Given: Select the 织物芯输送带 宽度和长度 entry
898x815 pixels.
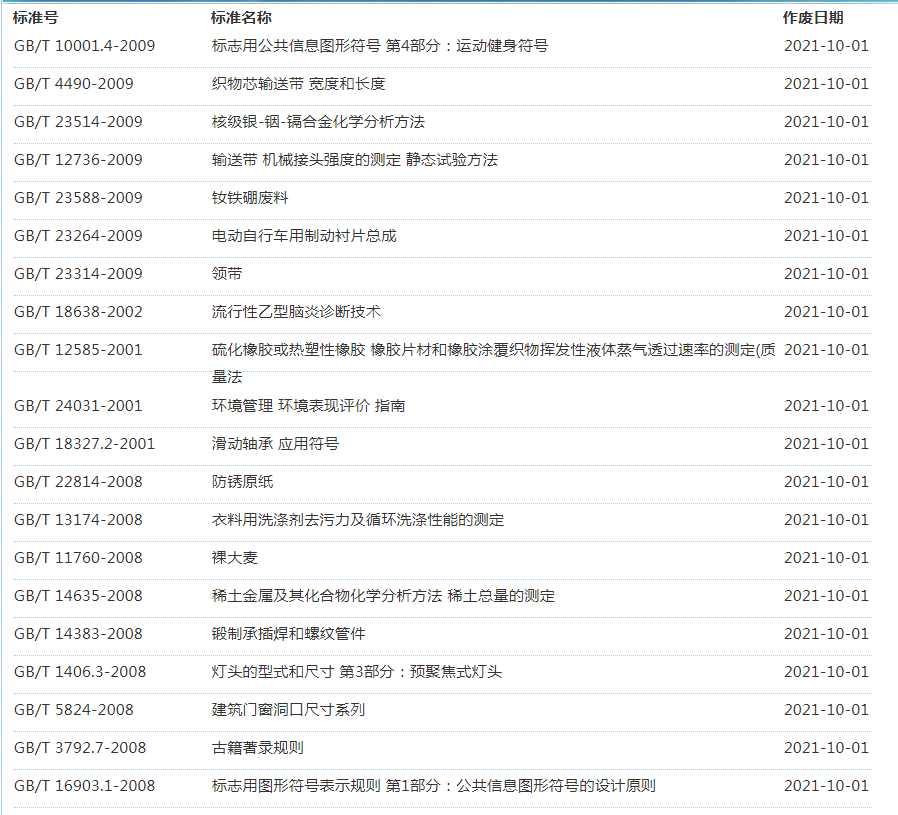Looking at the screenshot, I should click(x=298, y=84).
